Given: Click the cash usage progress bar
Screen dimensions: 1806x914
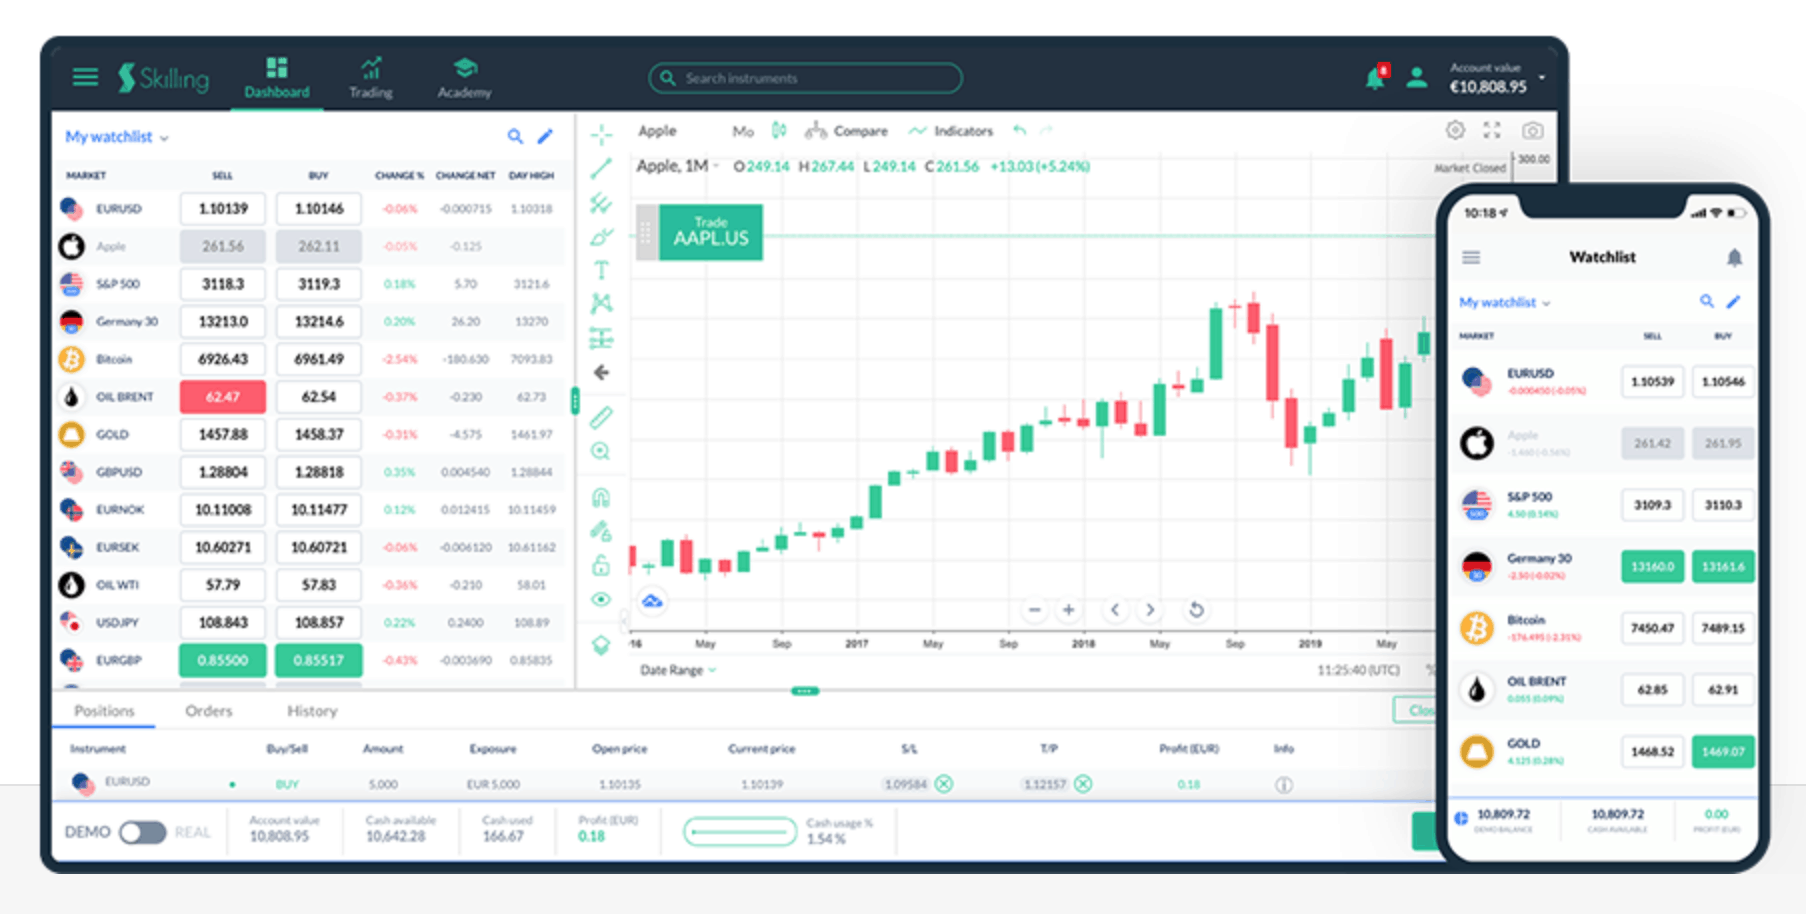Looking at the screenshot, I should click(x=740, y=831).
